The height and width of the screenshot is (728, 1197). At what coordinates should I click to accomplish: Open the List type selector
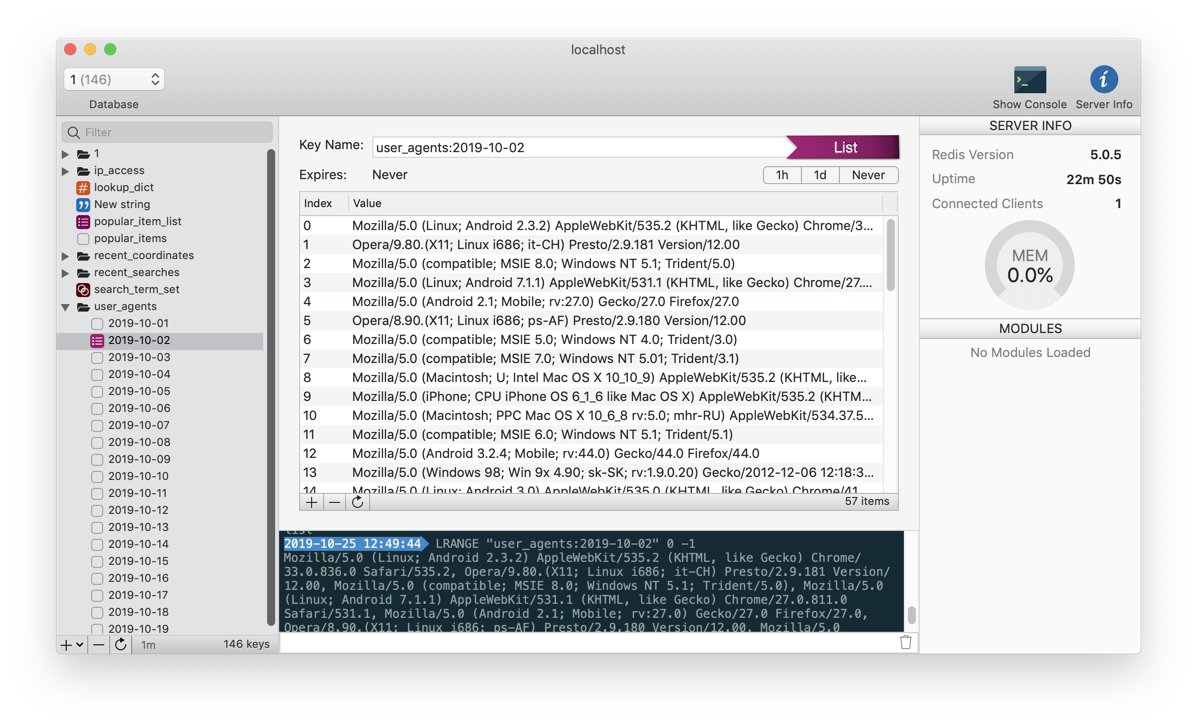tap(843, 147)
